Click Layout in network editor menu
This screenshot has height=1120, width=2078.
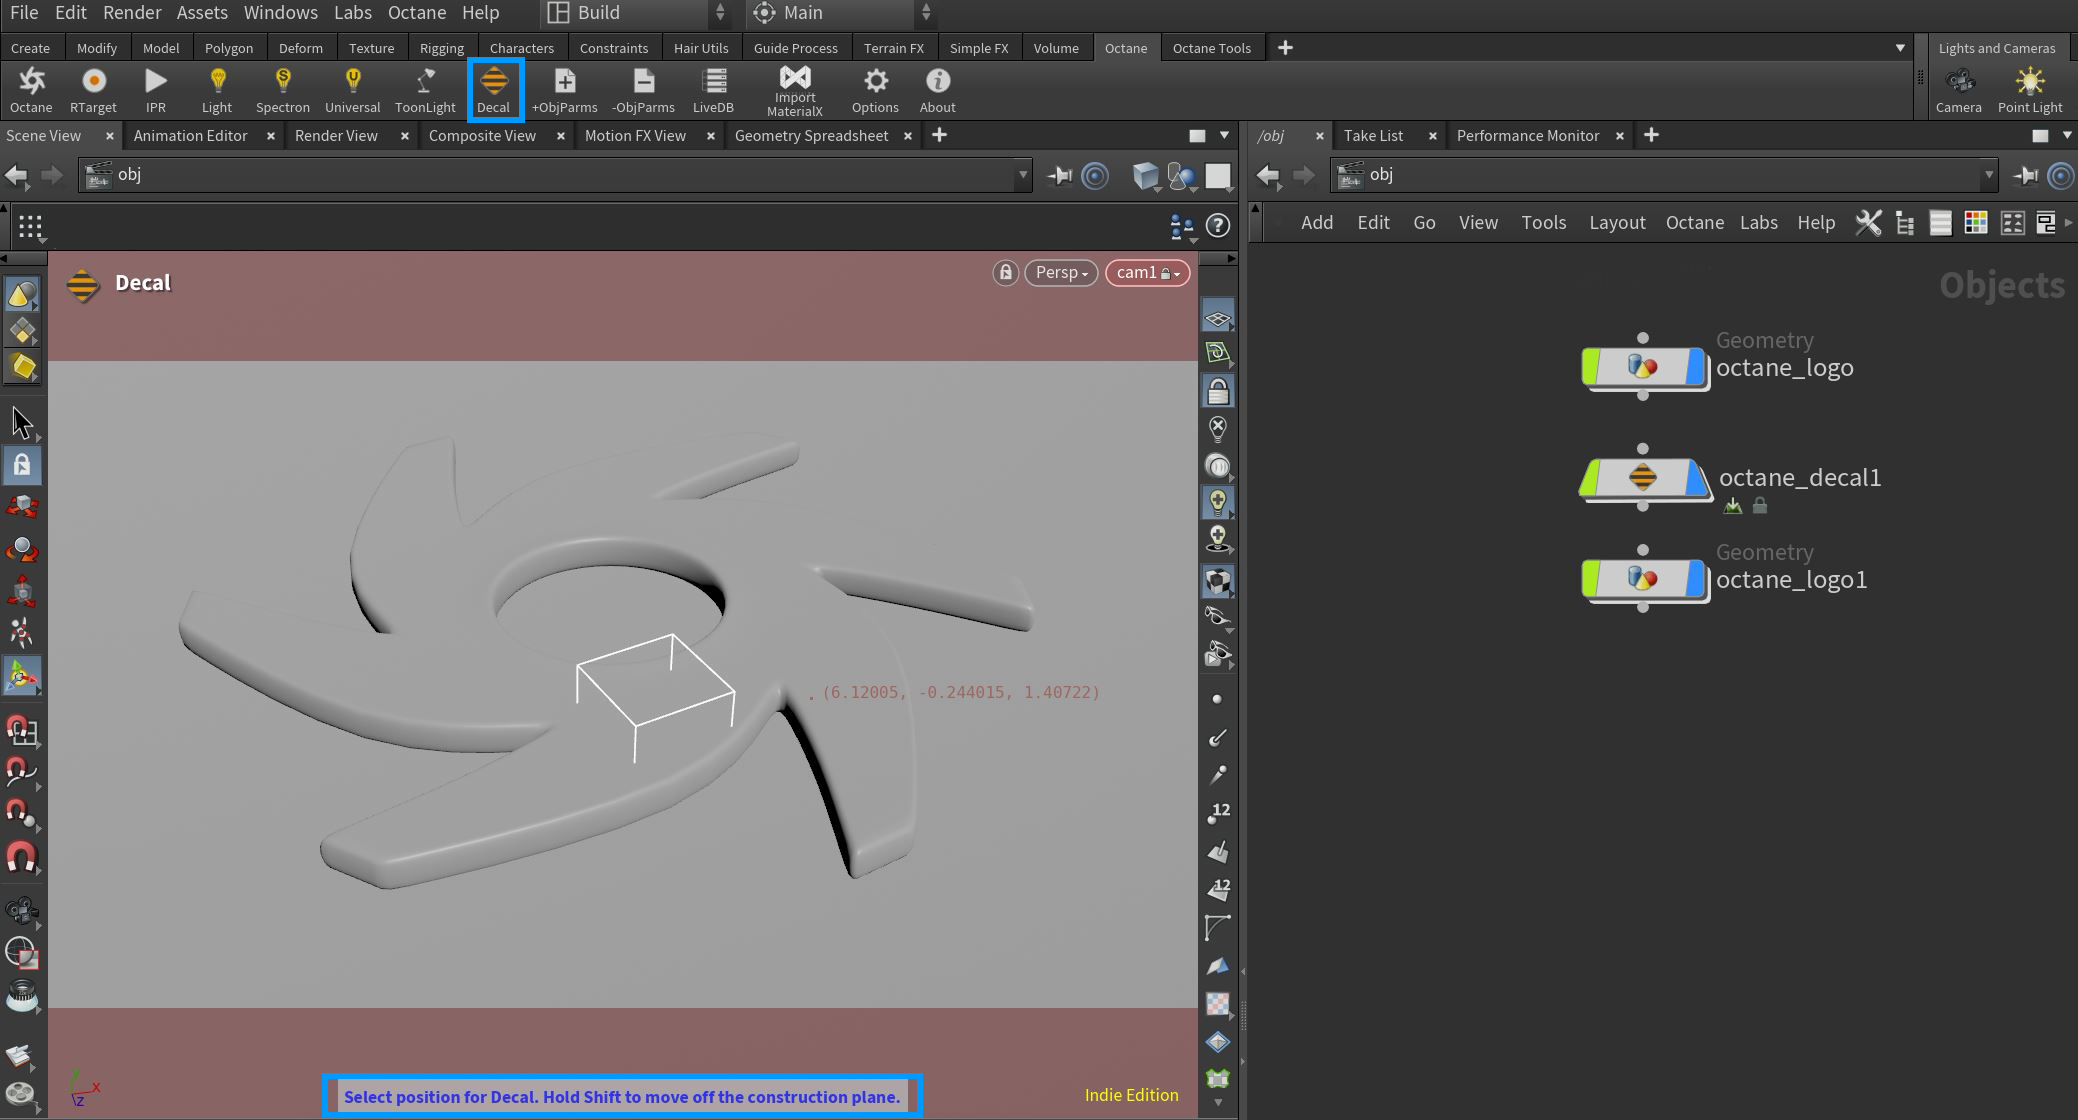point(1616,222)
